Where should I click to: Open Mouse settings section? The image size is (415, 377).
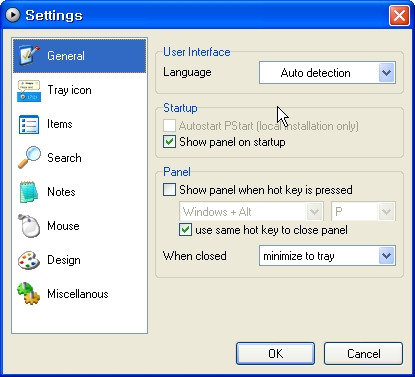[x=79, y=226]
